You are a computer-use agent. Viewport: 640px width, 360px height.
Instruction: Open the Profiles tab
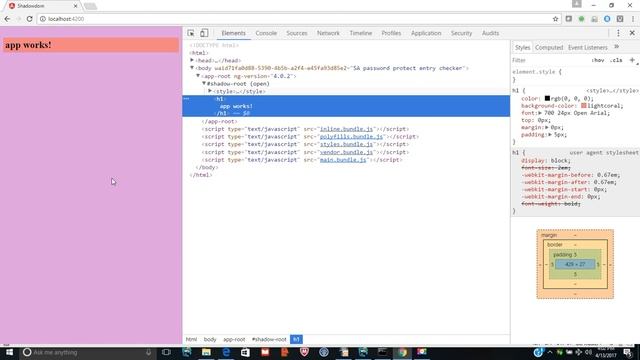pos(391,33)
